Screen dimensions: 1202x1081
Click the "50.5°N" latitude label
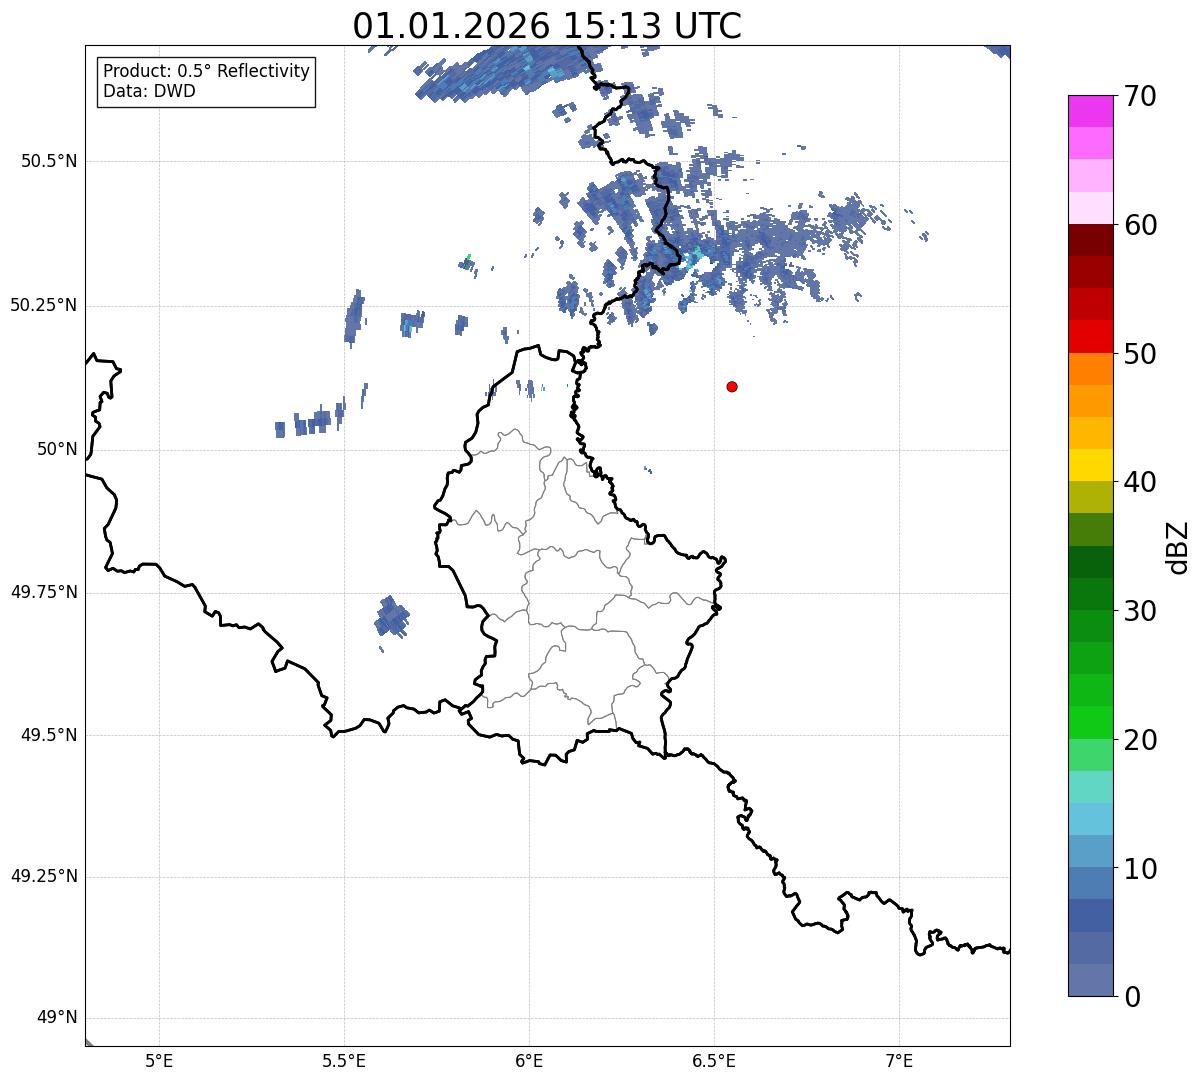point(49,161)
